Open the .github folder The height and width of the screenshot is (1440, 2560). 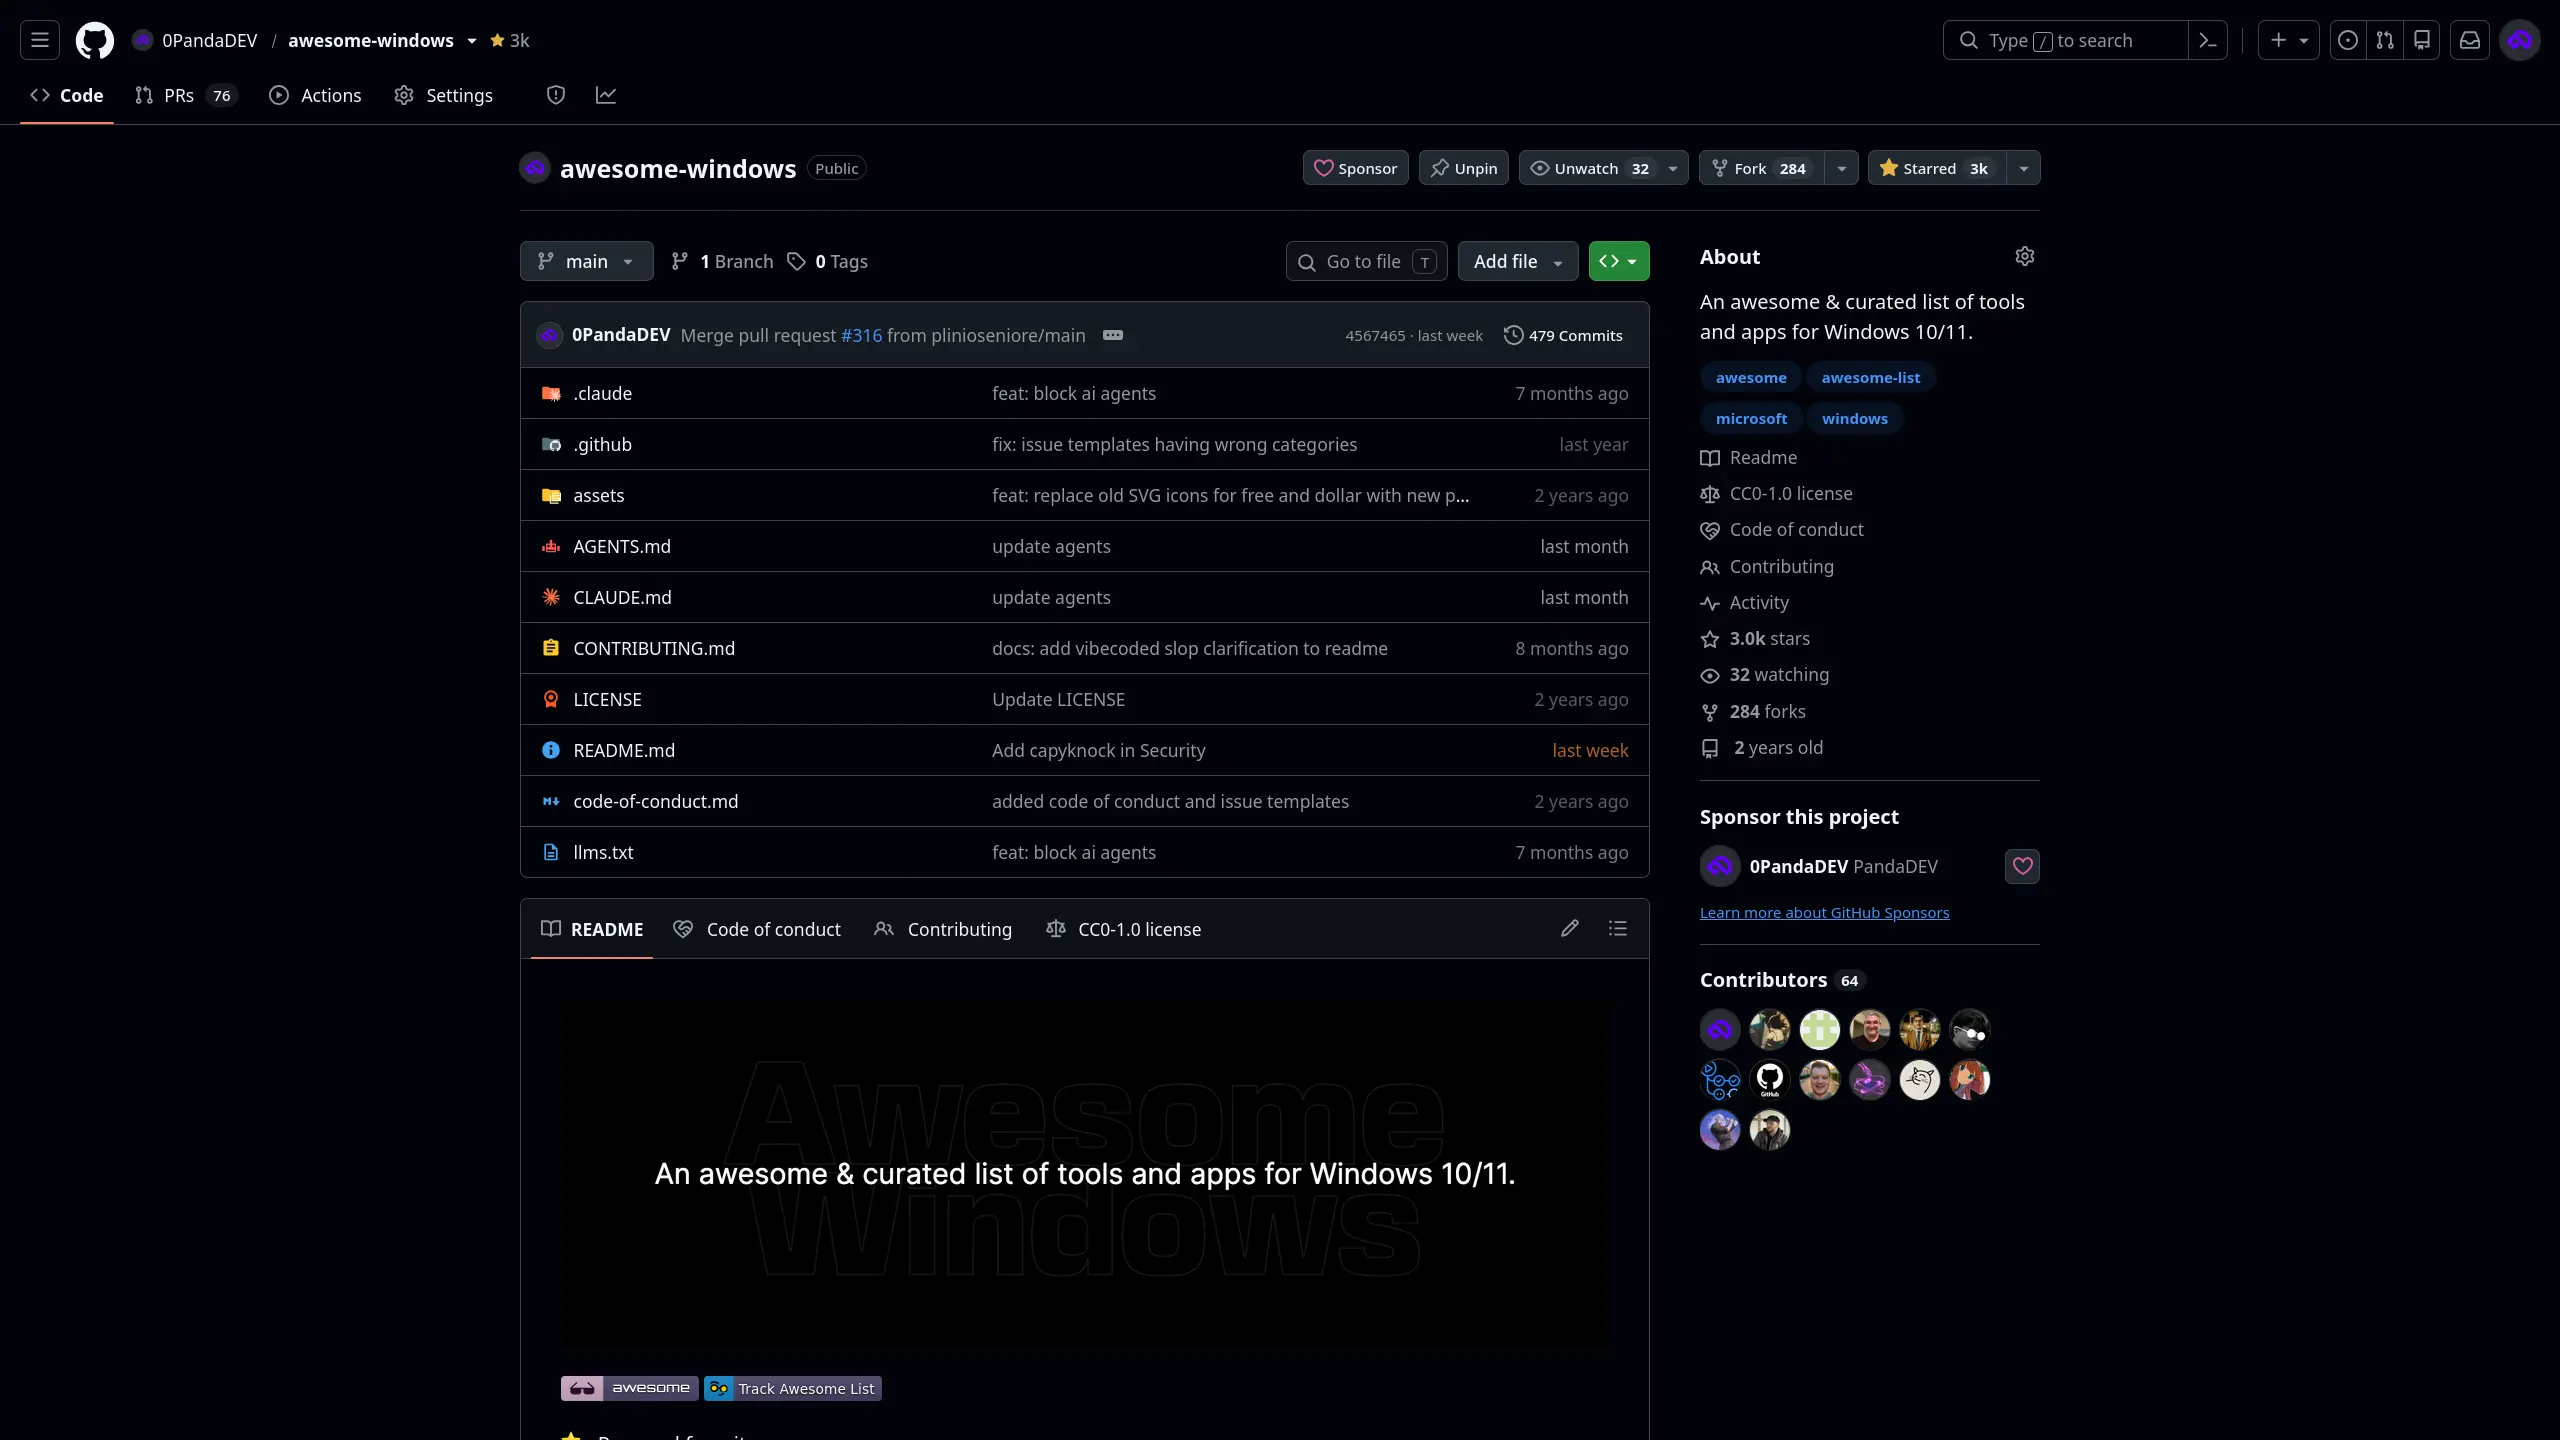pyautogui.click(x=602, y=444)
